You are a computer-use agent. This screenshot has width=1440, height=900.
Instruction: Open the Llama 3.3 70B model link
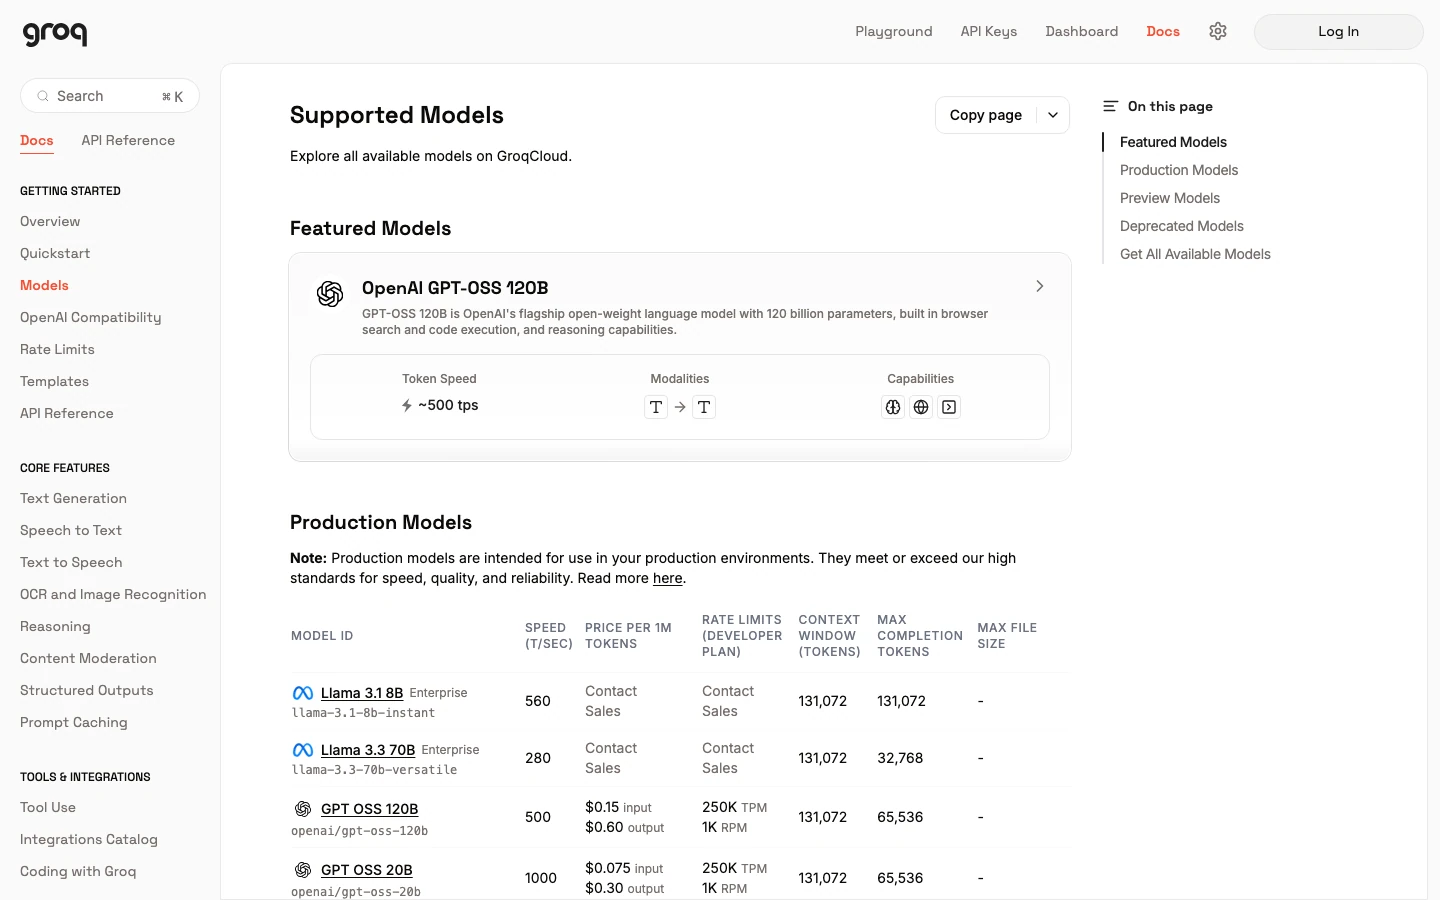pyautogui.click(x=368, y=750)
